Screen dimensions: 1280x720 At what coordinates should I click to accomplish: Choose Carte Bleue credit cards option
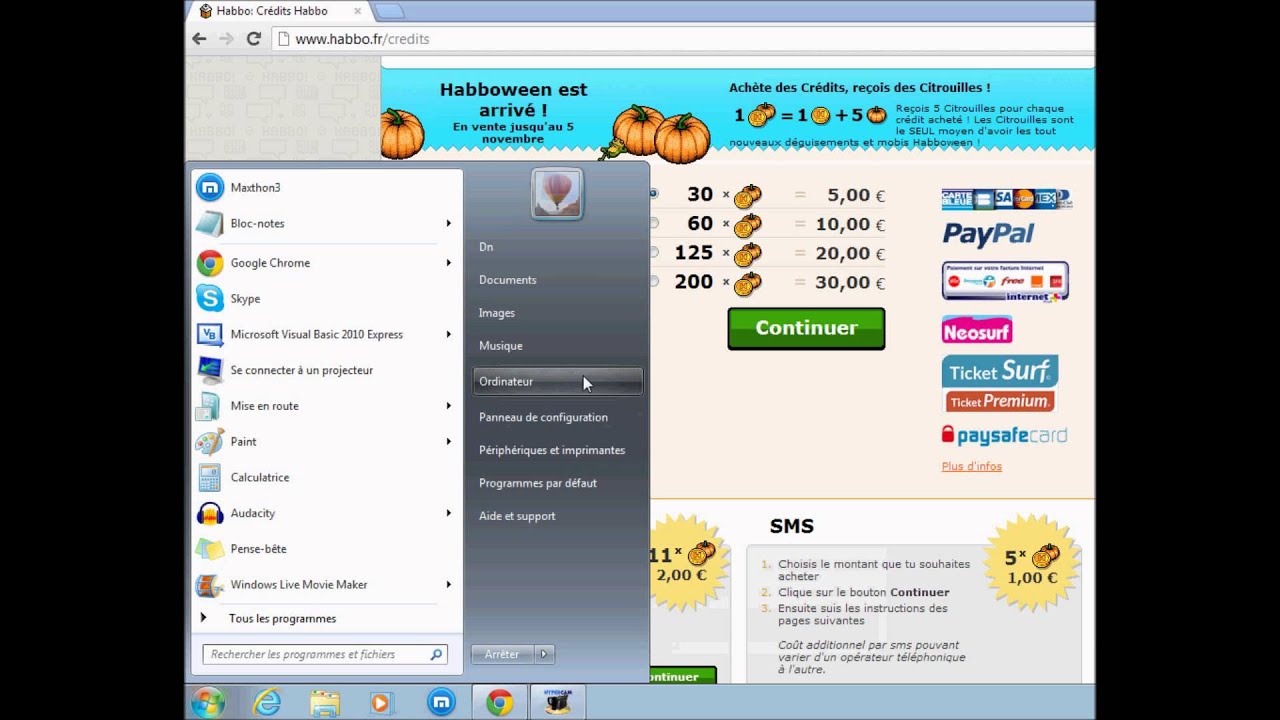tap(1006, 198)
